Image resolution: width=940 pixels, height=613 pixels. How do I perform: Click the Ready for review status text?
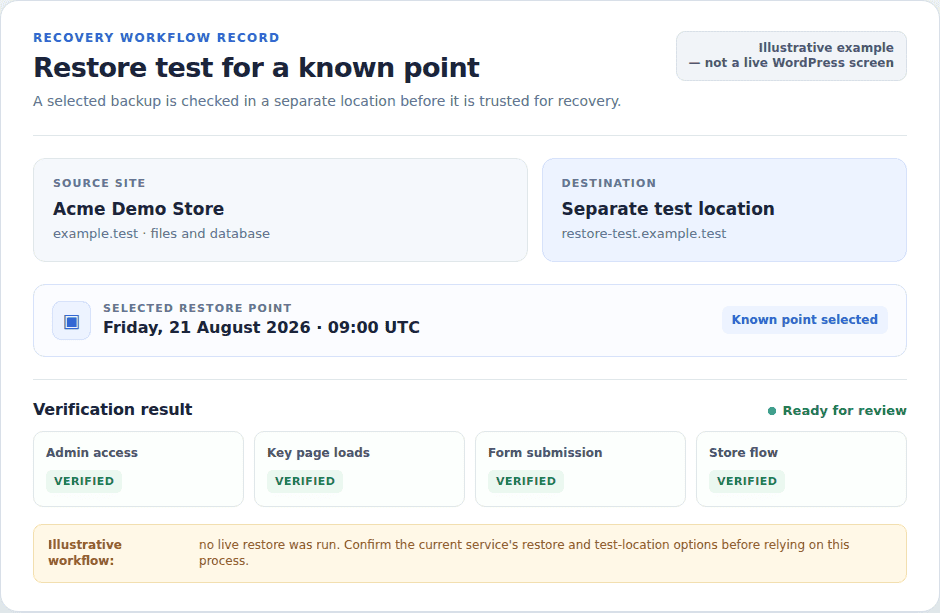844,410
